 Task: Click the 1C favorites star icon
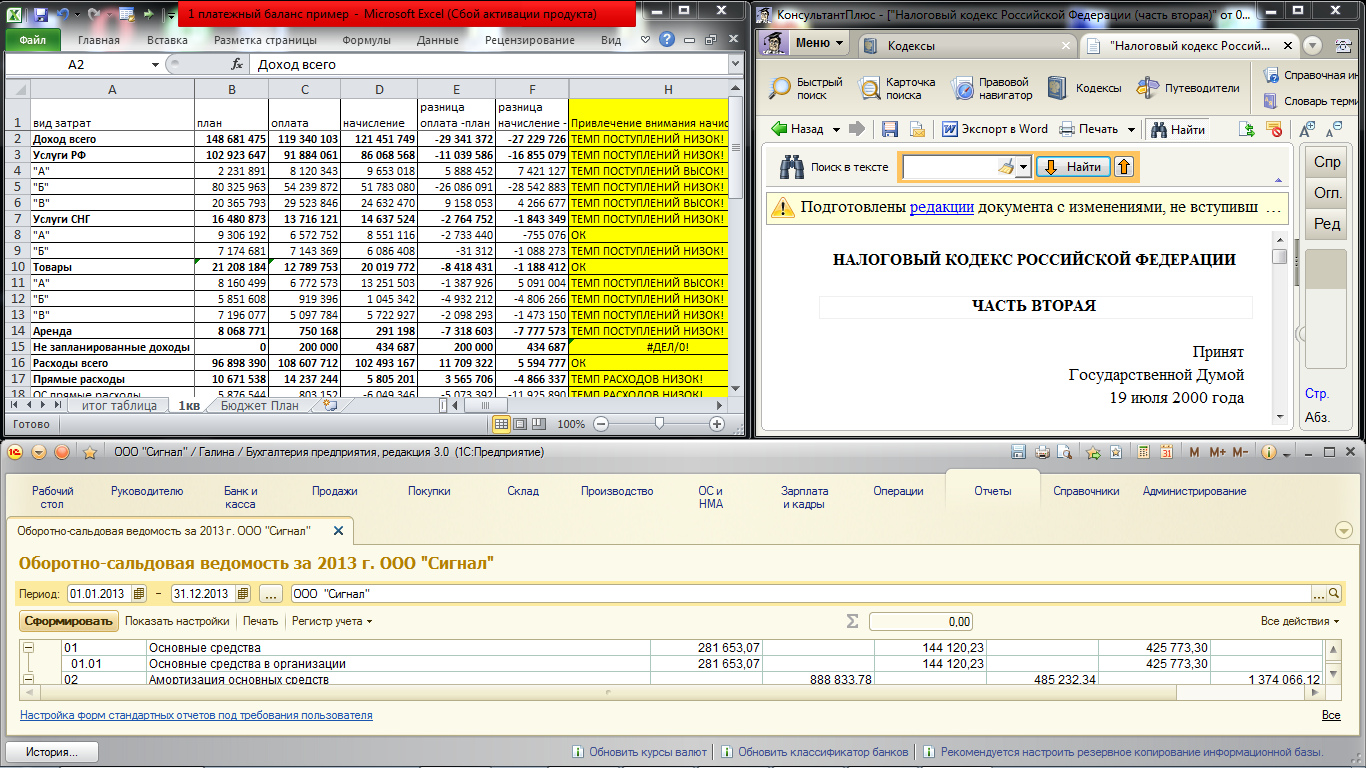coord(89,452)
